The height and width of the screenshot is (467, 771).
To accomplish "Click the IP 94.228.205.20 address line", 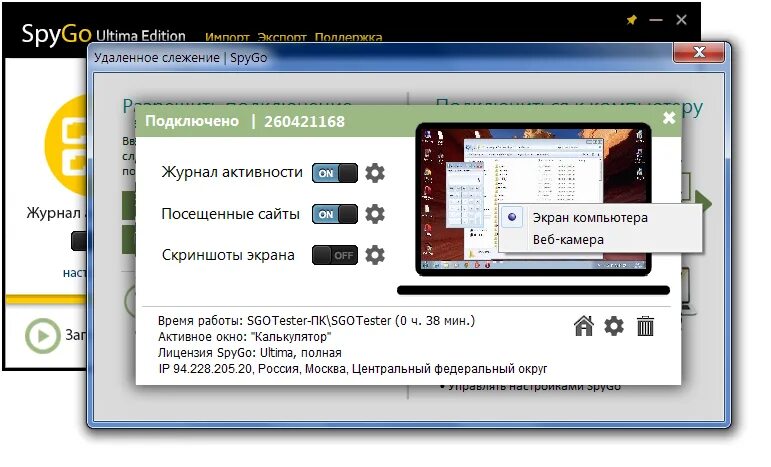I will (x=353, y=369).
